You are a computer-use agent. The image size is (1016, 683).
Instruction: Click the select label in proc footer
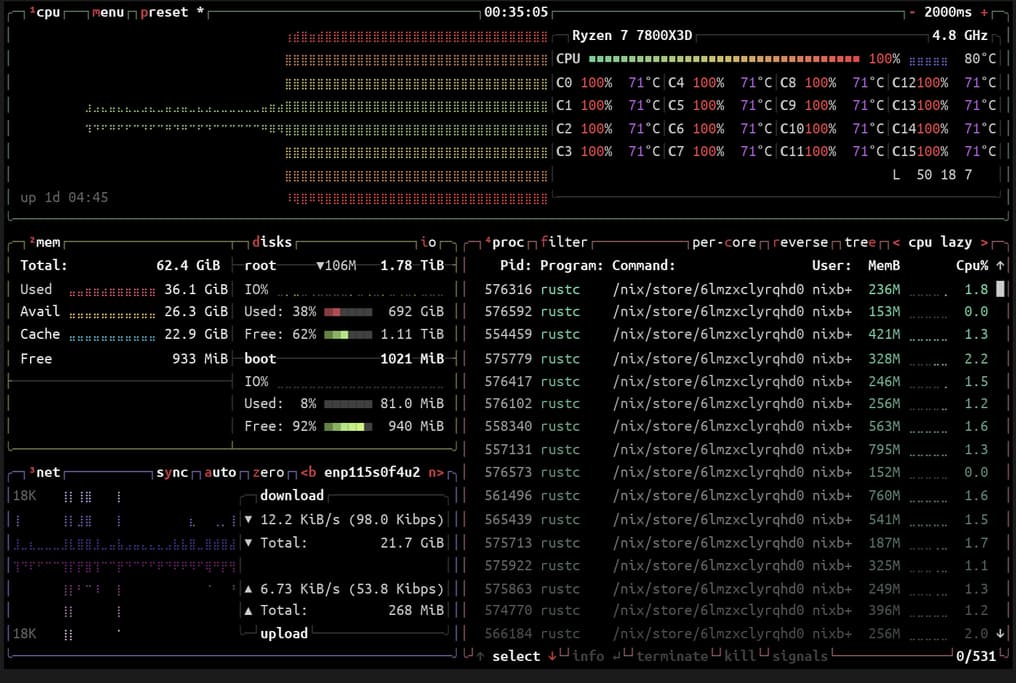click(516, 656)
